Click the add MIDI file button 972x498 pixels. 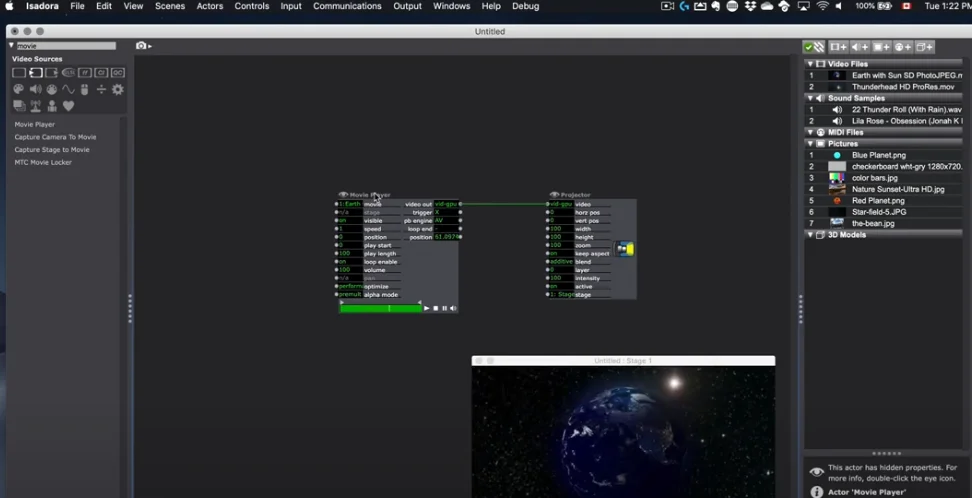[903, 47]
